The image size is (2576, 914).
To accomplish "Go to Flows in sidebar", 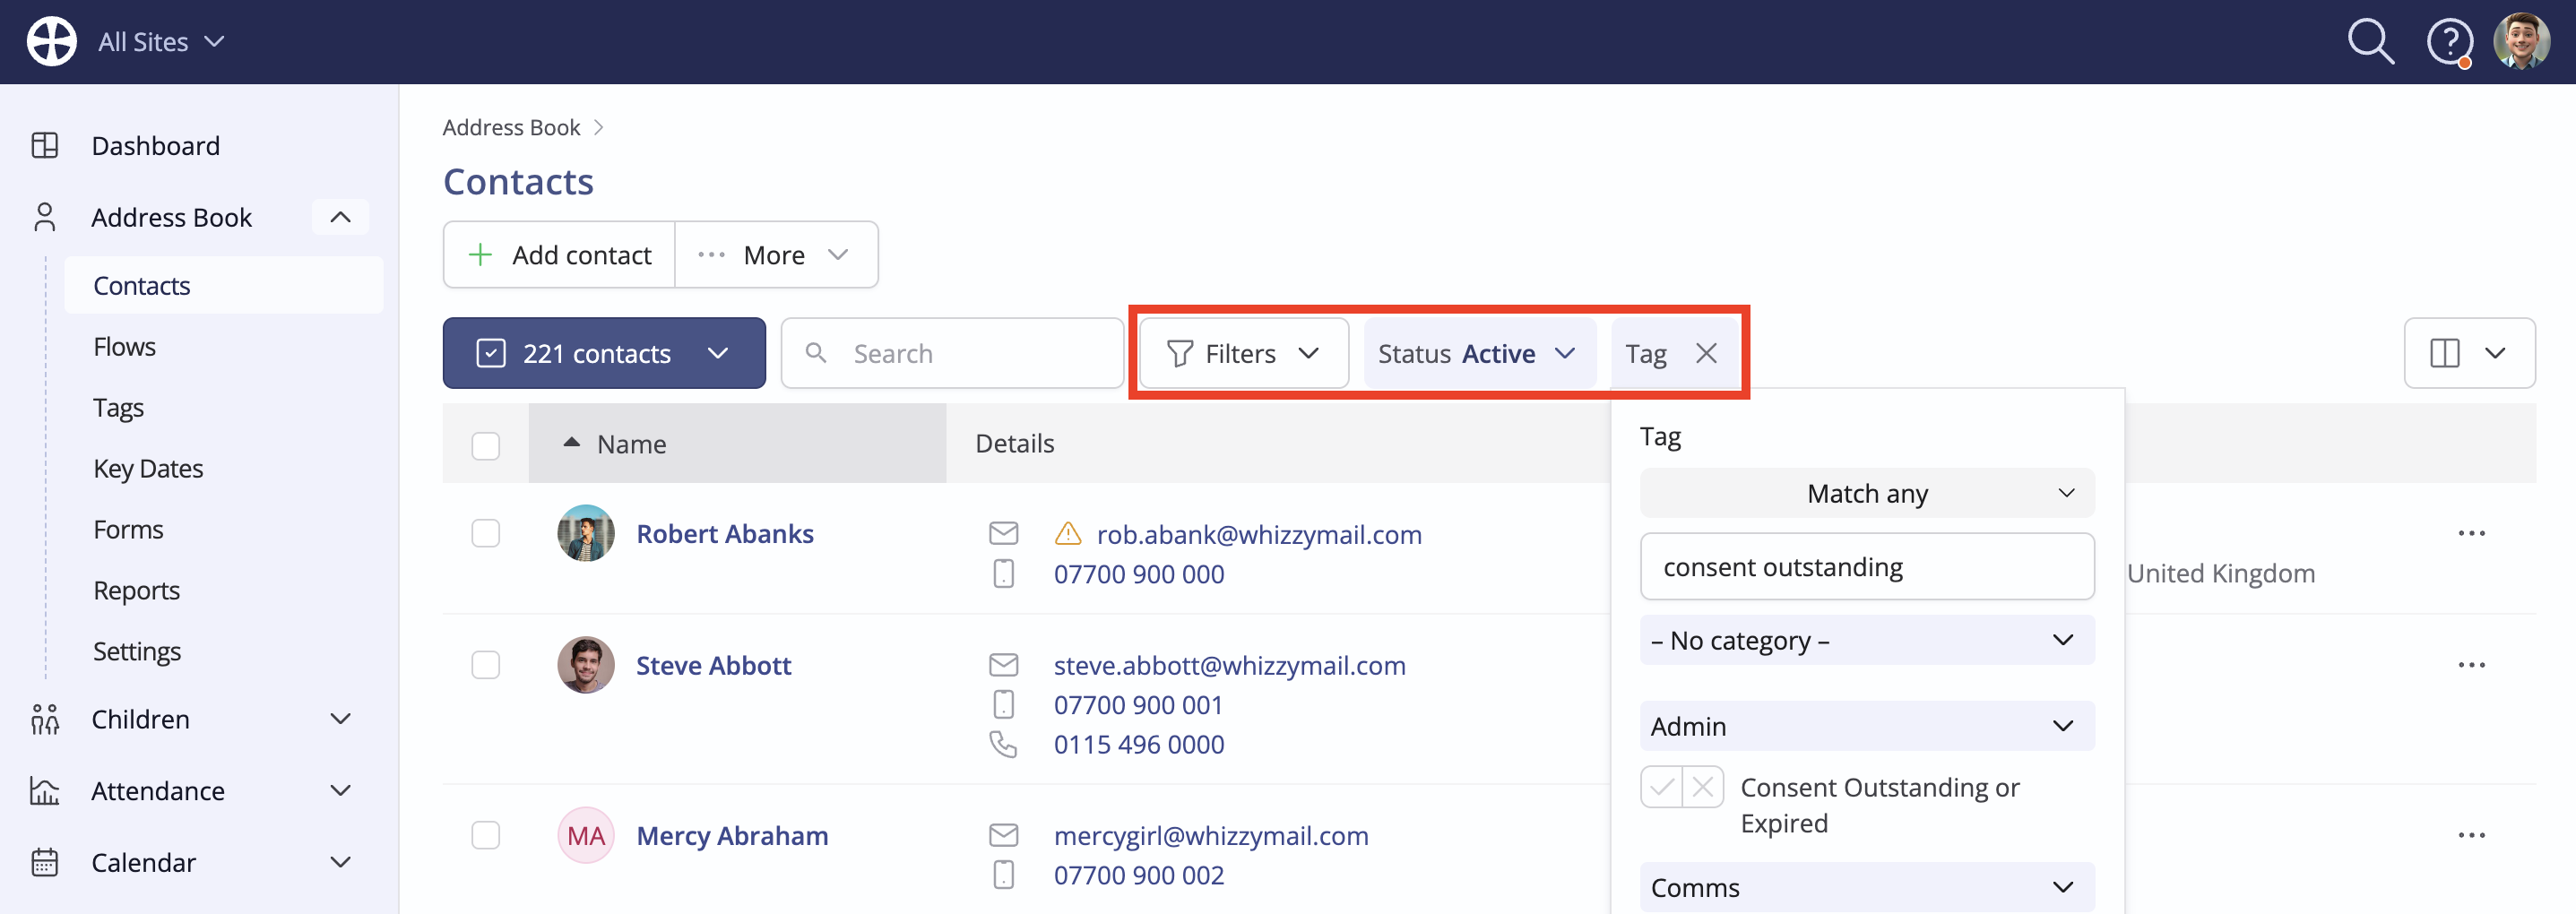I will (x=124, y=346).
